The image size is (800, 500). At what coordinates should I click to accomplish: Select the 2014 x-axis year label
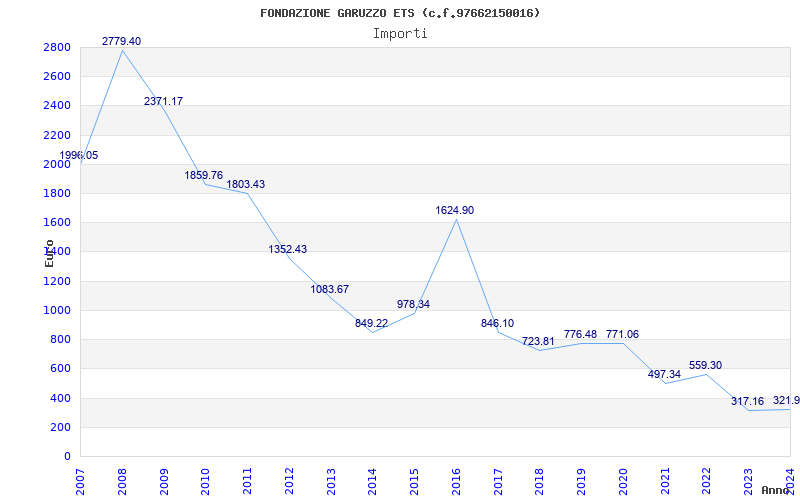pos(373,482)
